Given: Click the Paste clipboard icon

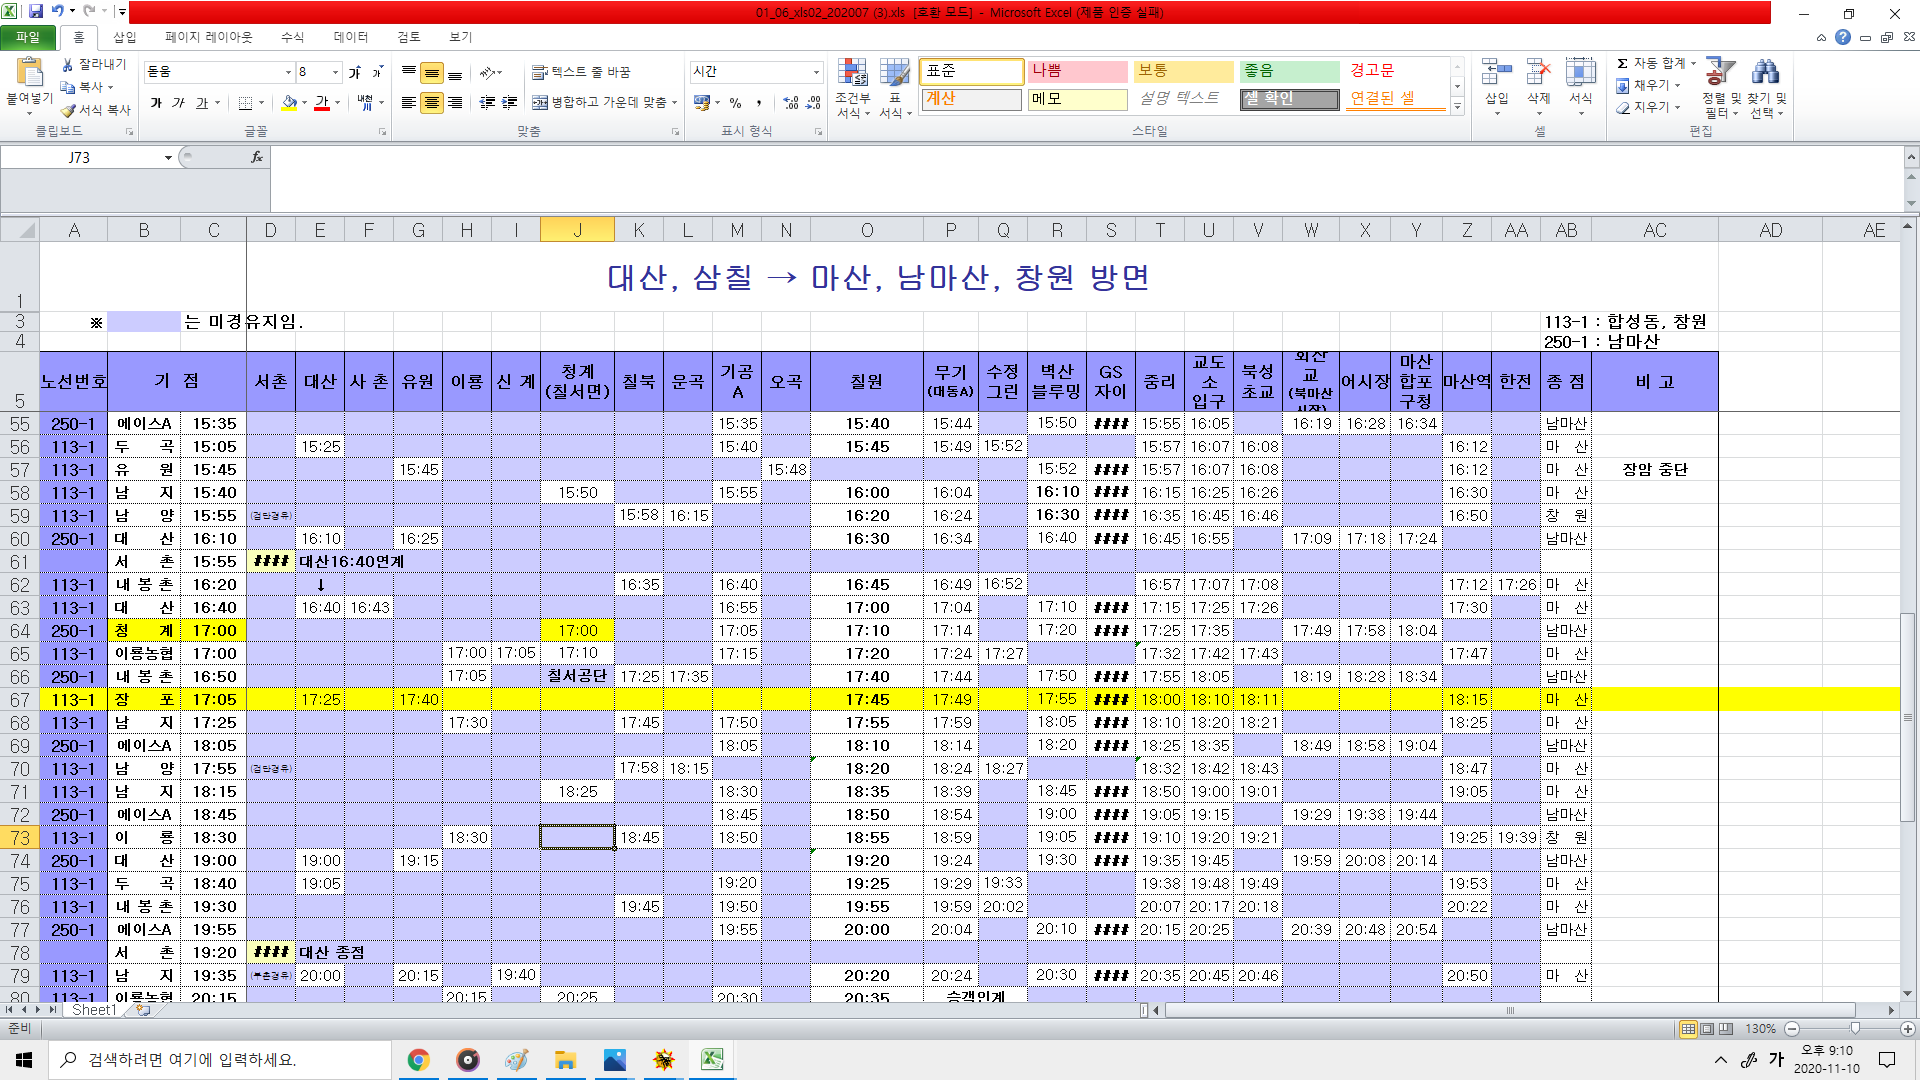Looking at the screenshot, I should pos(29,72).
